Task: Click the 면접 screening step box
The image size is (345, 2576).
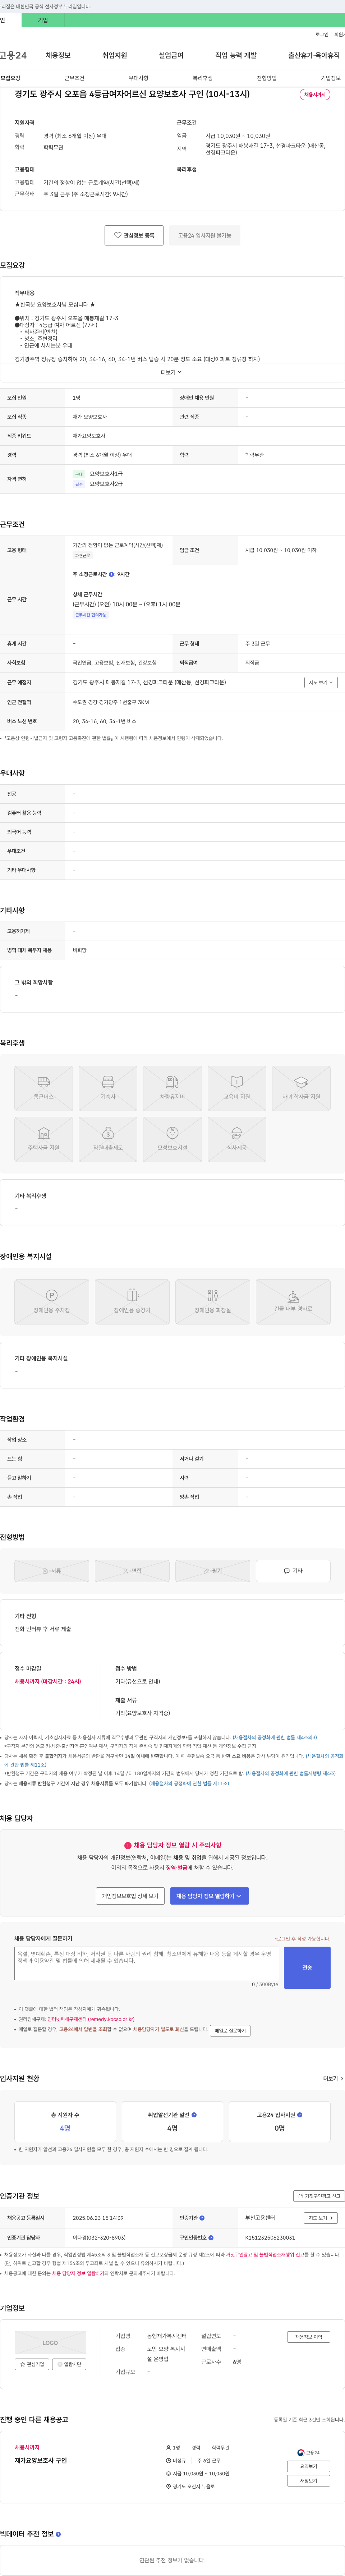Action: point(132,1571)
